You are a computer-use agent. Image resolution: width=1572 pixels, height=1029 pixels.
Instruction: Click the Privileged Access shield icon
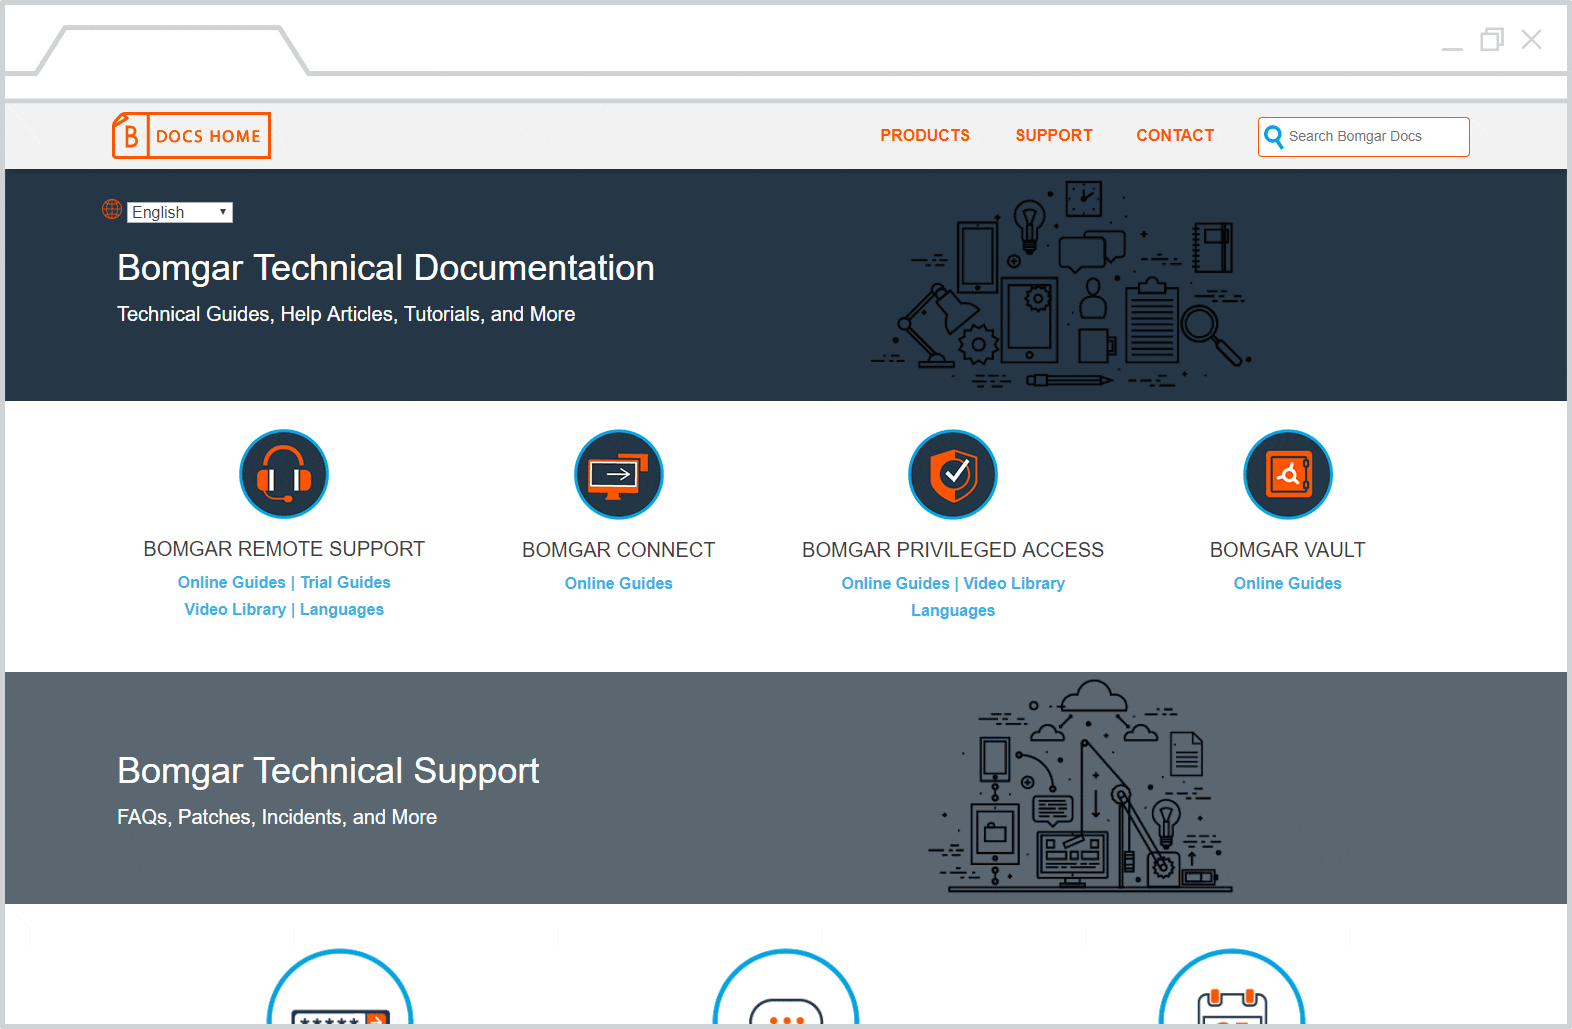953,475
